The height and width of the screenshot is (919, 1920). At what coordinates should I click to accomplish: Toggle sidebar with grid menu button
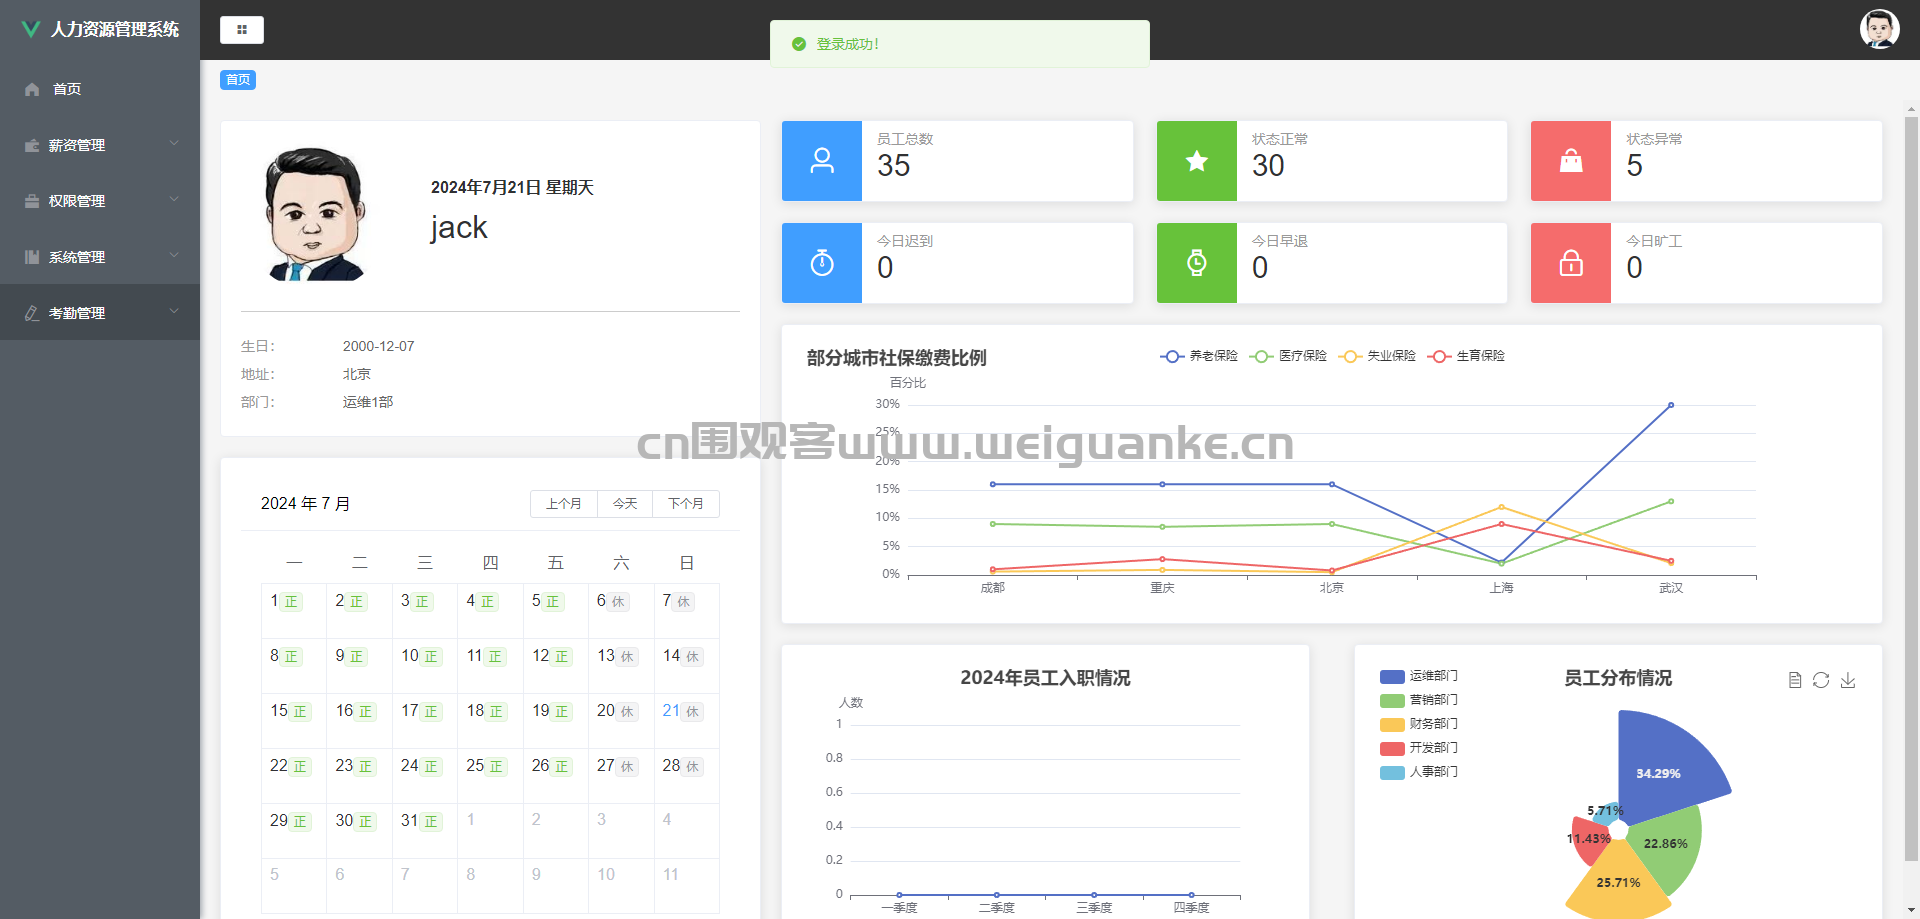[x=242, y=30]
